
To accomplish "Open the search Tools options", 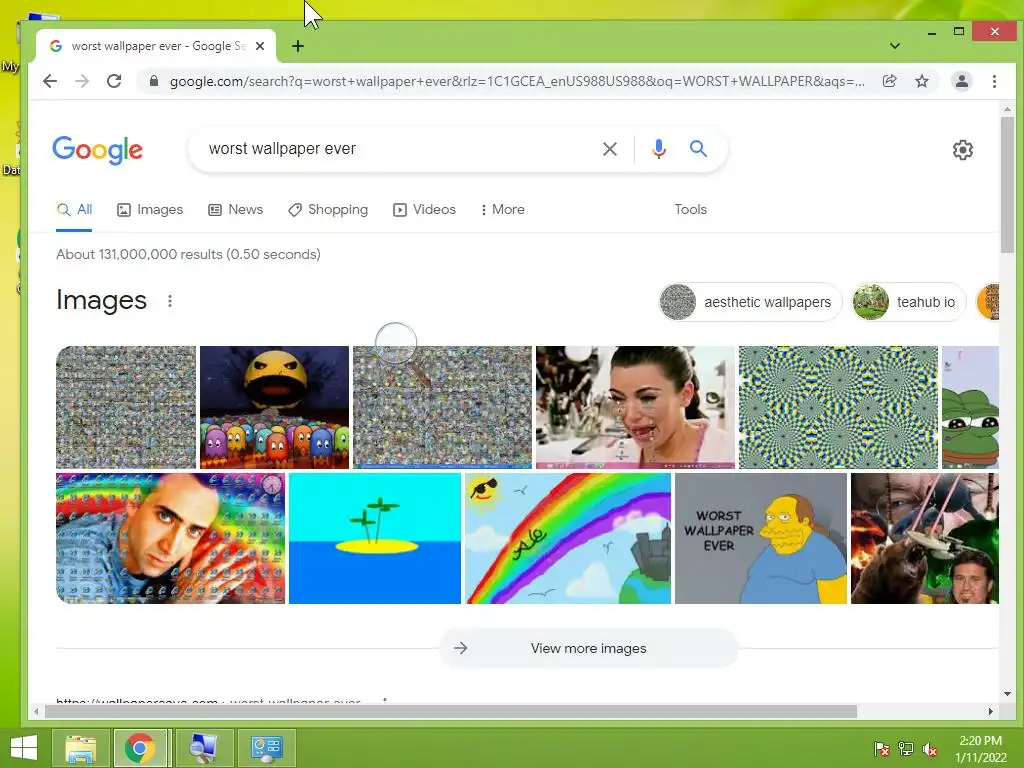I will 690,210.
